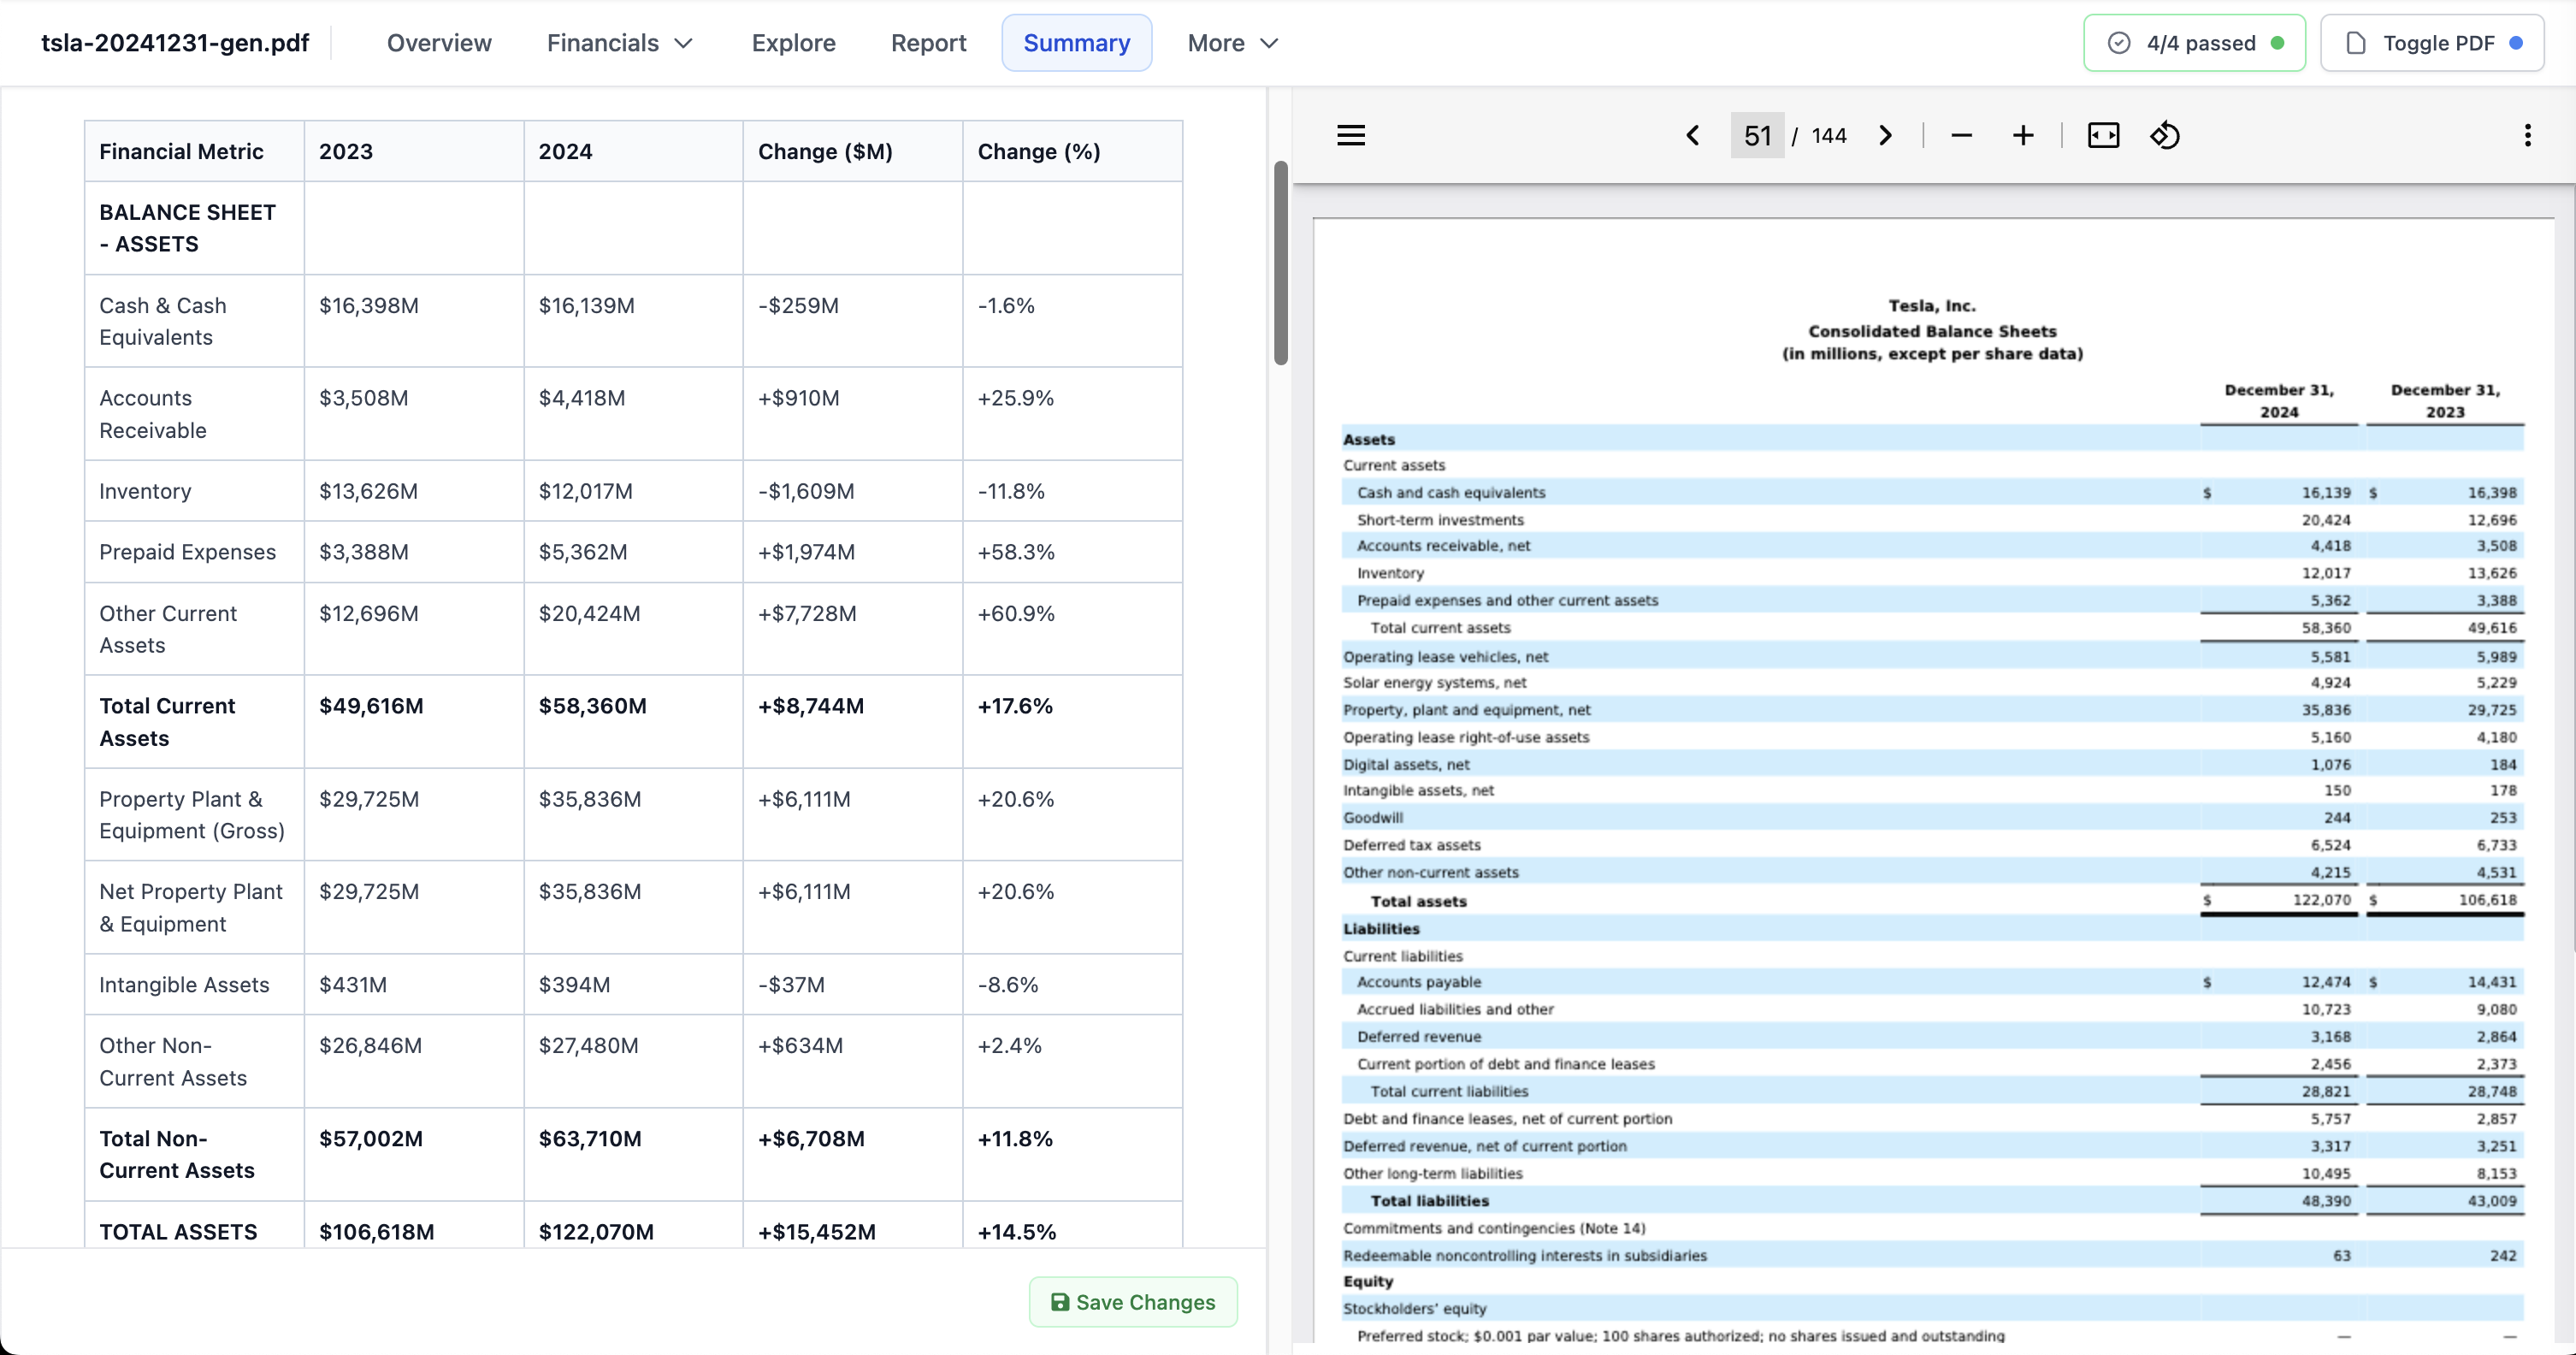Viewport: 2576px width, 1355px height.
Task: Go to next PDF page
Action: [x=1885, y=135]
